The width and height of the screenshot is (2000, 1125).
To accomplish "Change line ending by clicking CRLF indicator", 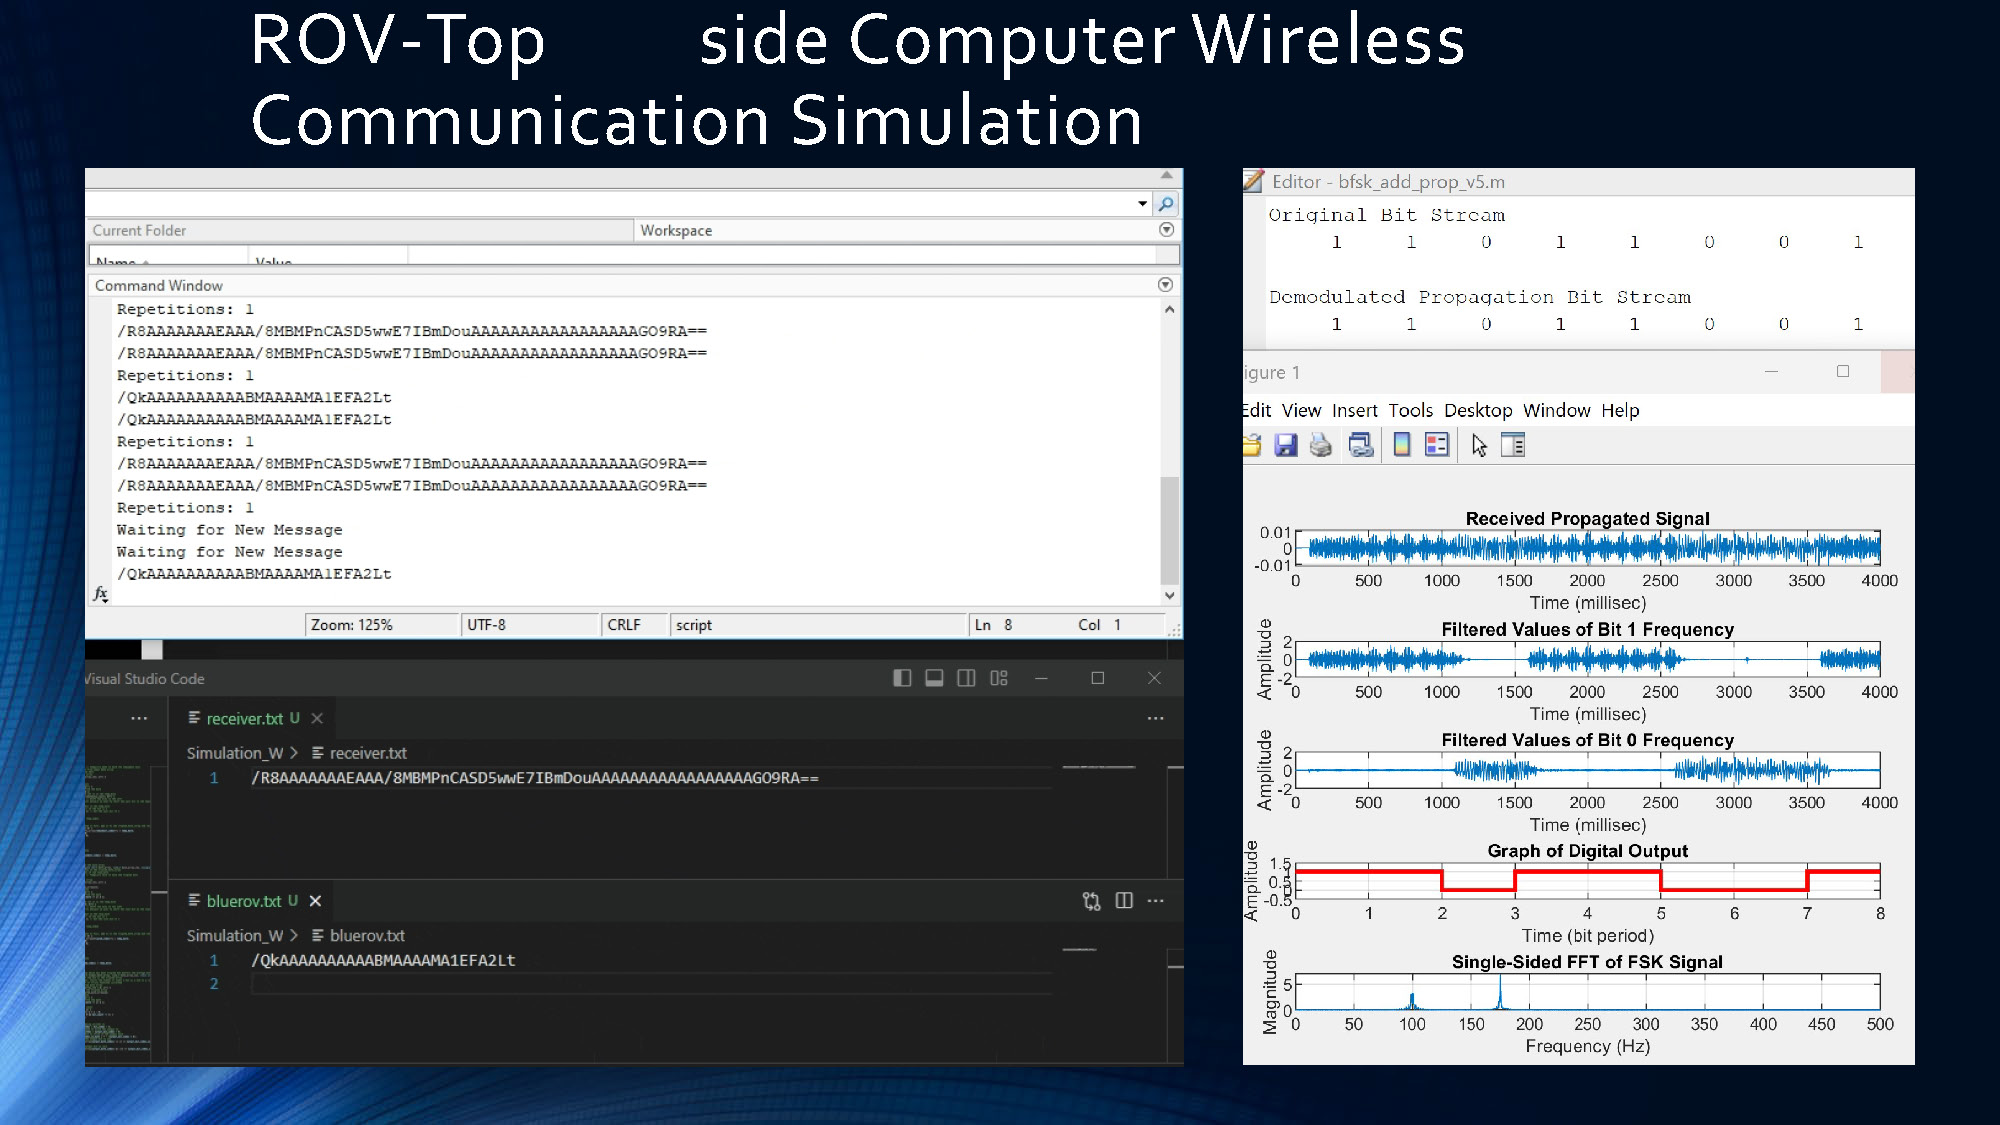I will [622, 624].
